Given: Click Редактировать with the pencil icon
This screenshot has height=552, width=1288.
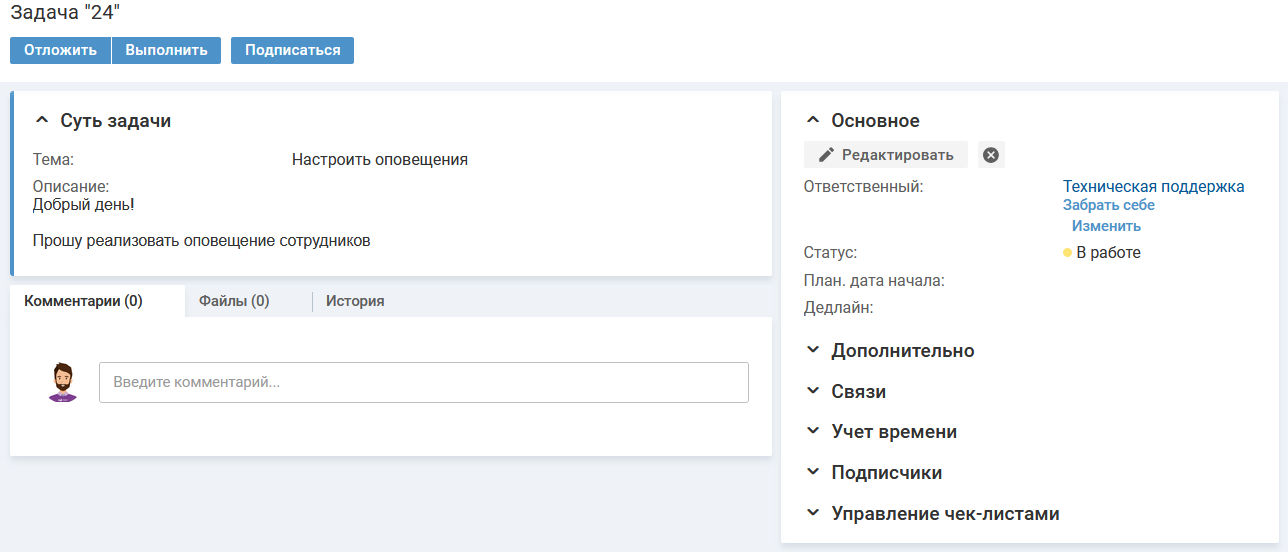Looking at the screenshot, I should point(886,155).
